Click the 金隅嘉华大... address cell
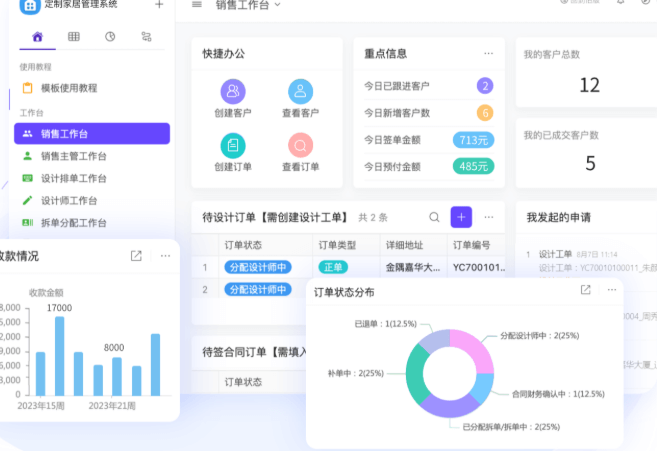Viewport: 657px width, 451px height. 413,267
